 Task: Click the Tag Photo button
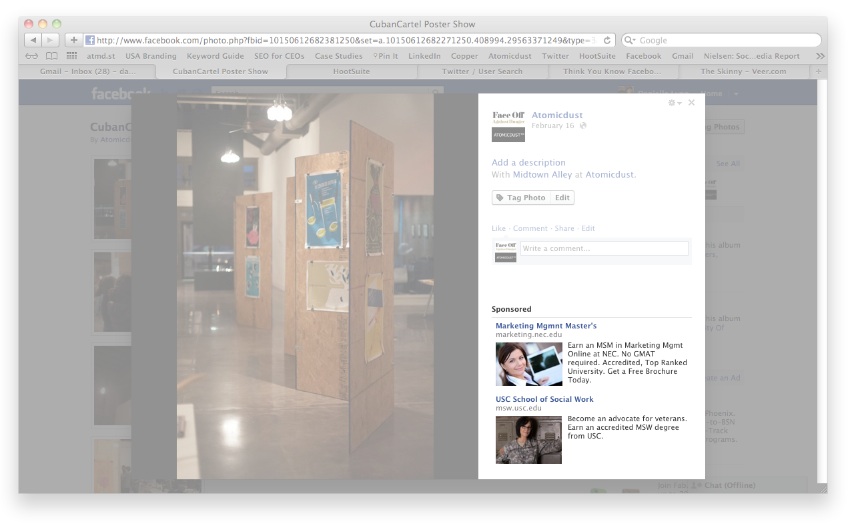(521, 198)
